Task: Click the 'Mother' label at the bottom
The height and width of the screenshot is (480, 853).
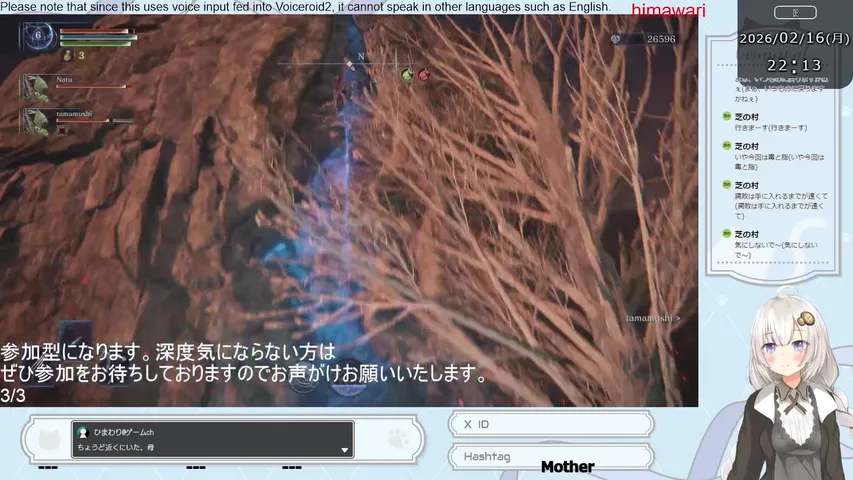Action: (x=567, y=466)
